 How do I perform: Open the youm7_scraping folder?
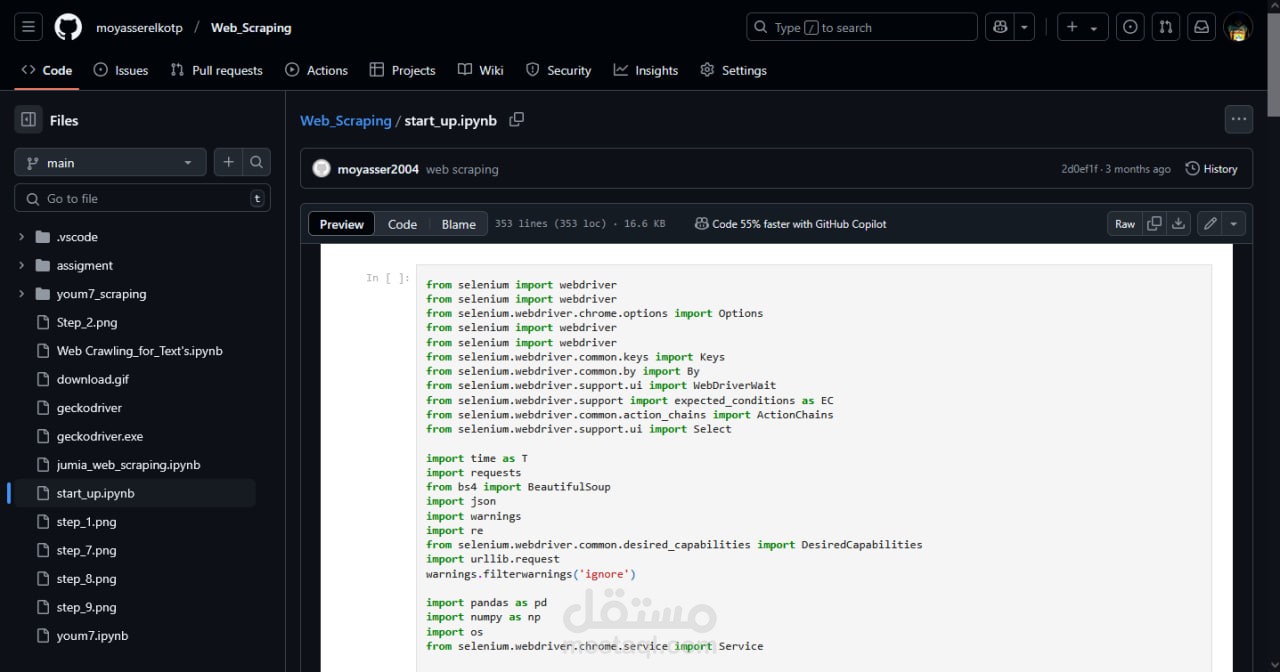(x=101, y=294)
